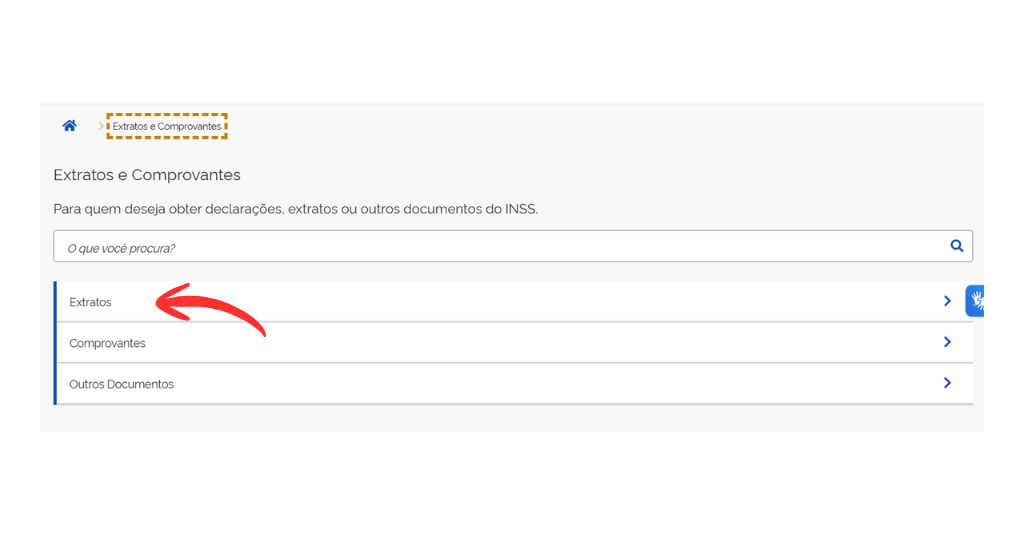The height and width of the screenshot is (536, 1024).
Task: Click the blue vertical bar beside Extratos
Action: click(x=55, y=302)
